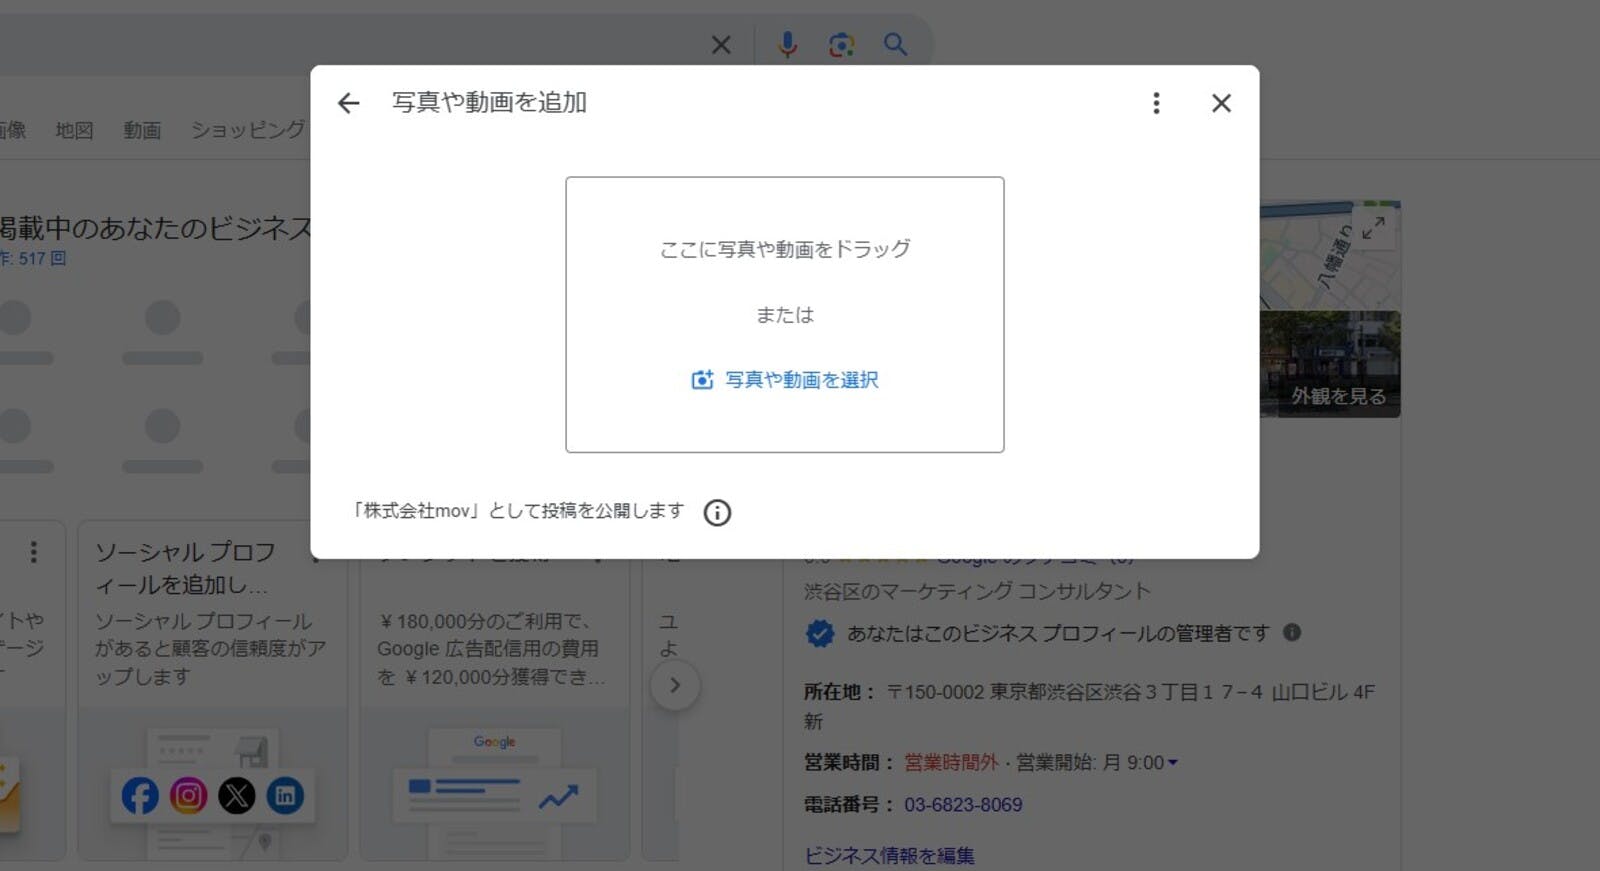Switch to the 動画 search tab
This screenshot has height=871, width=1600.
(x=142, y=130)
